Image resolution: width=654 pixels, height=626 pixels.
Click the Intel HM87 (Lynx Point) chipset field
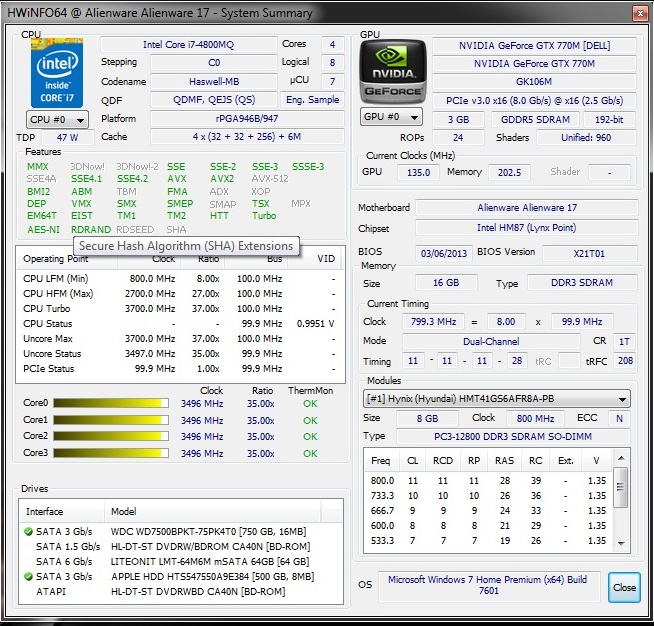click(x=527, y=228)
